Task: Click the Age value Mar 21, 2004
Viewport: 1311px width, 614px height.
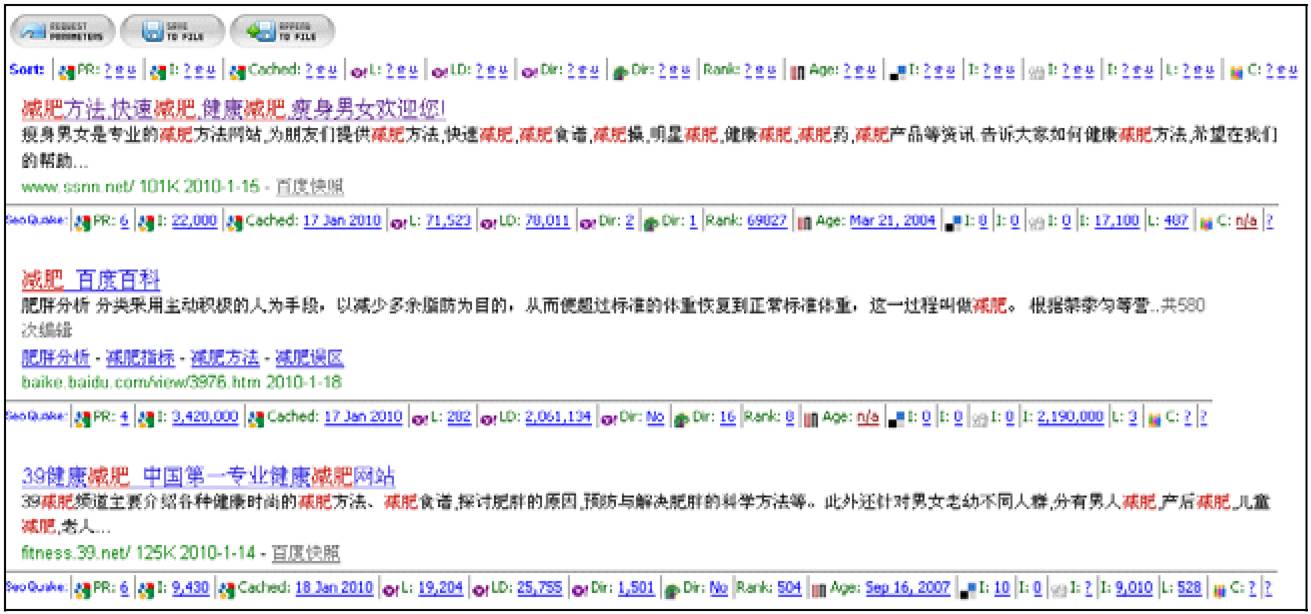Action: [x=894, y=222]
